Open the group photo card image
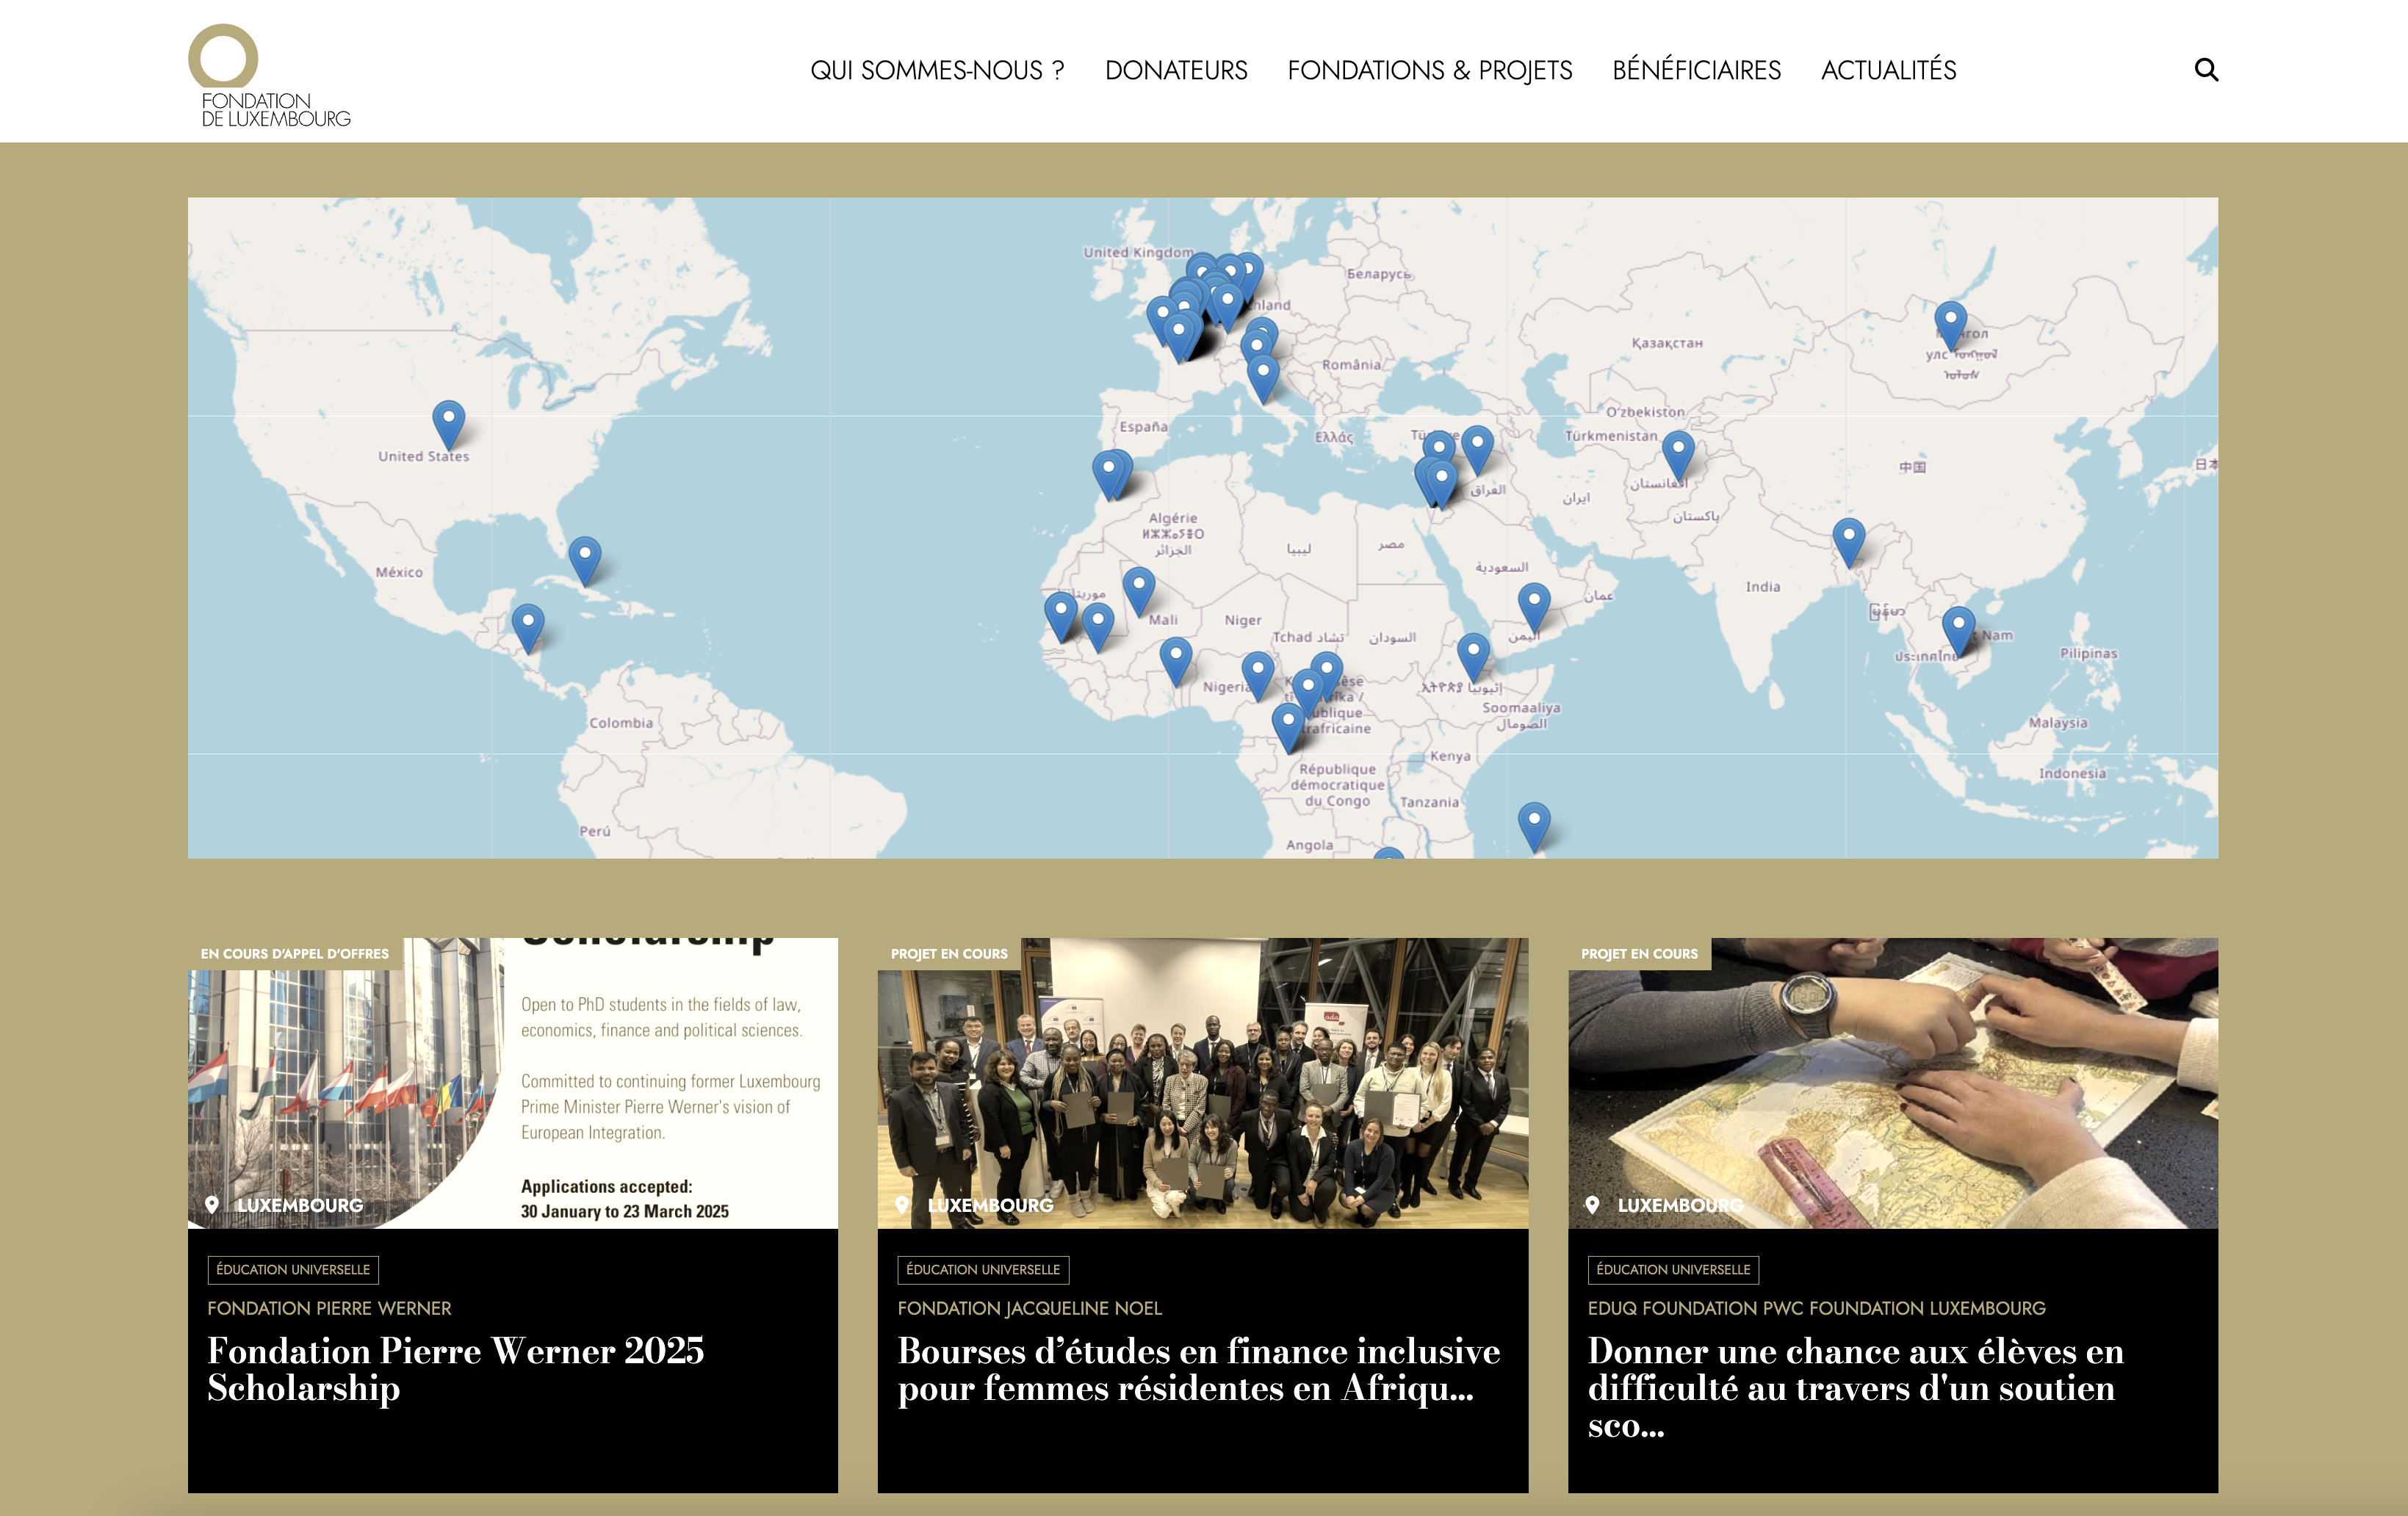This screenshot has width=2408, height=1516. pyautogui.click(x=1202, y=1082)
